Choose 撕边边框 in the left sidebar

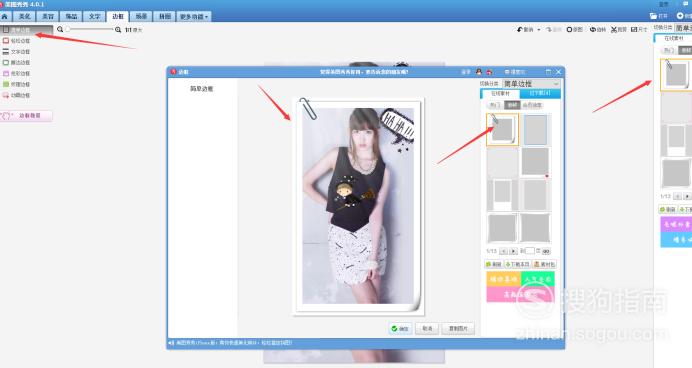pos(17,63)
